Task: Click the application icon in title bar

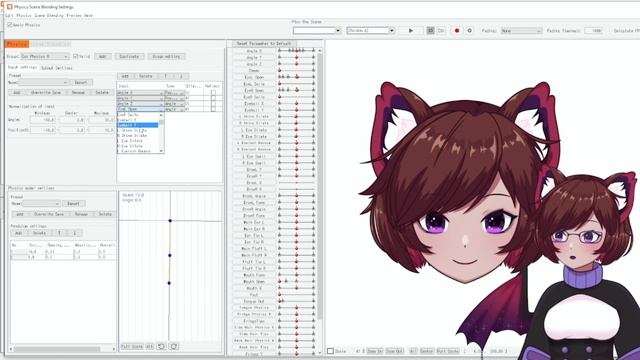Action: (9, 7)
